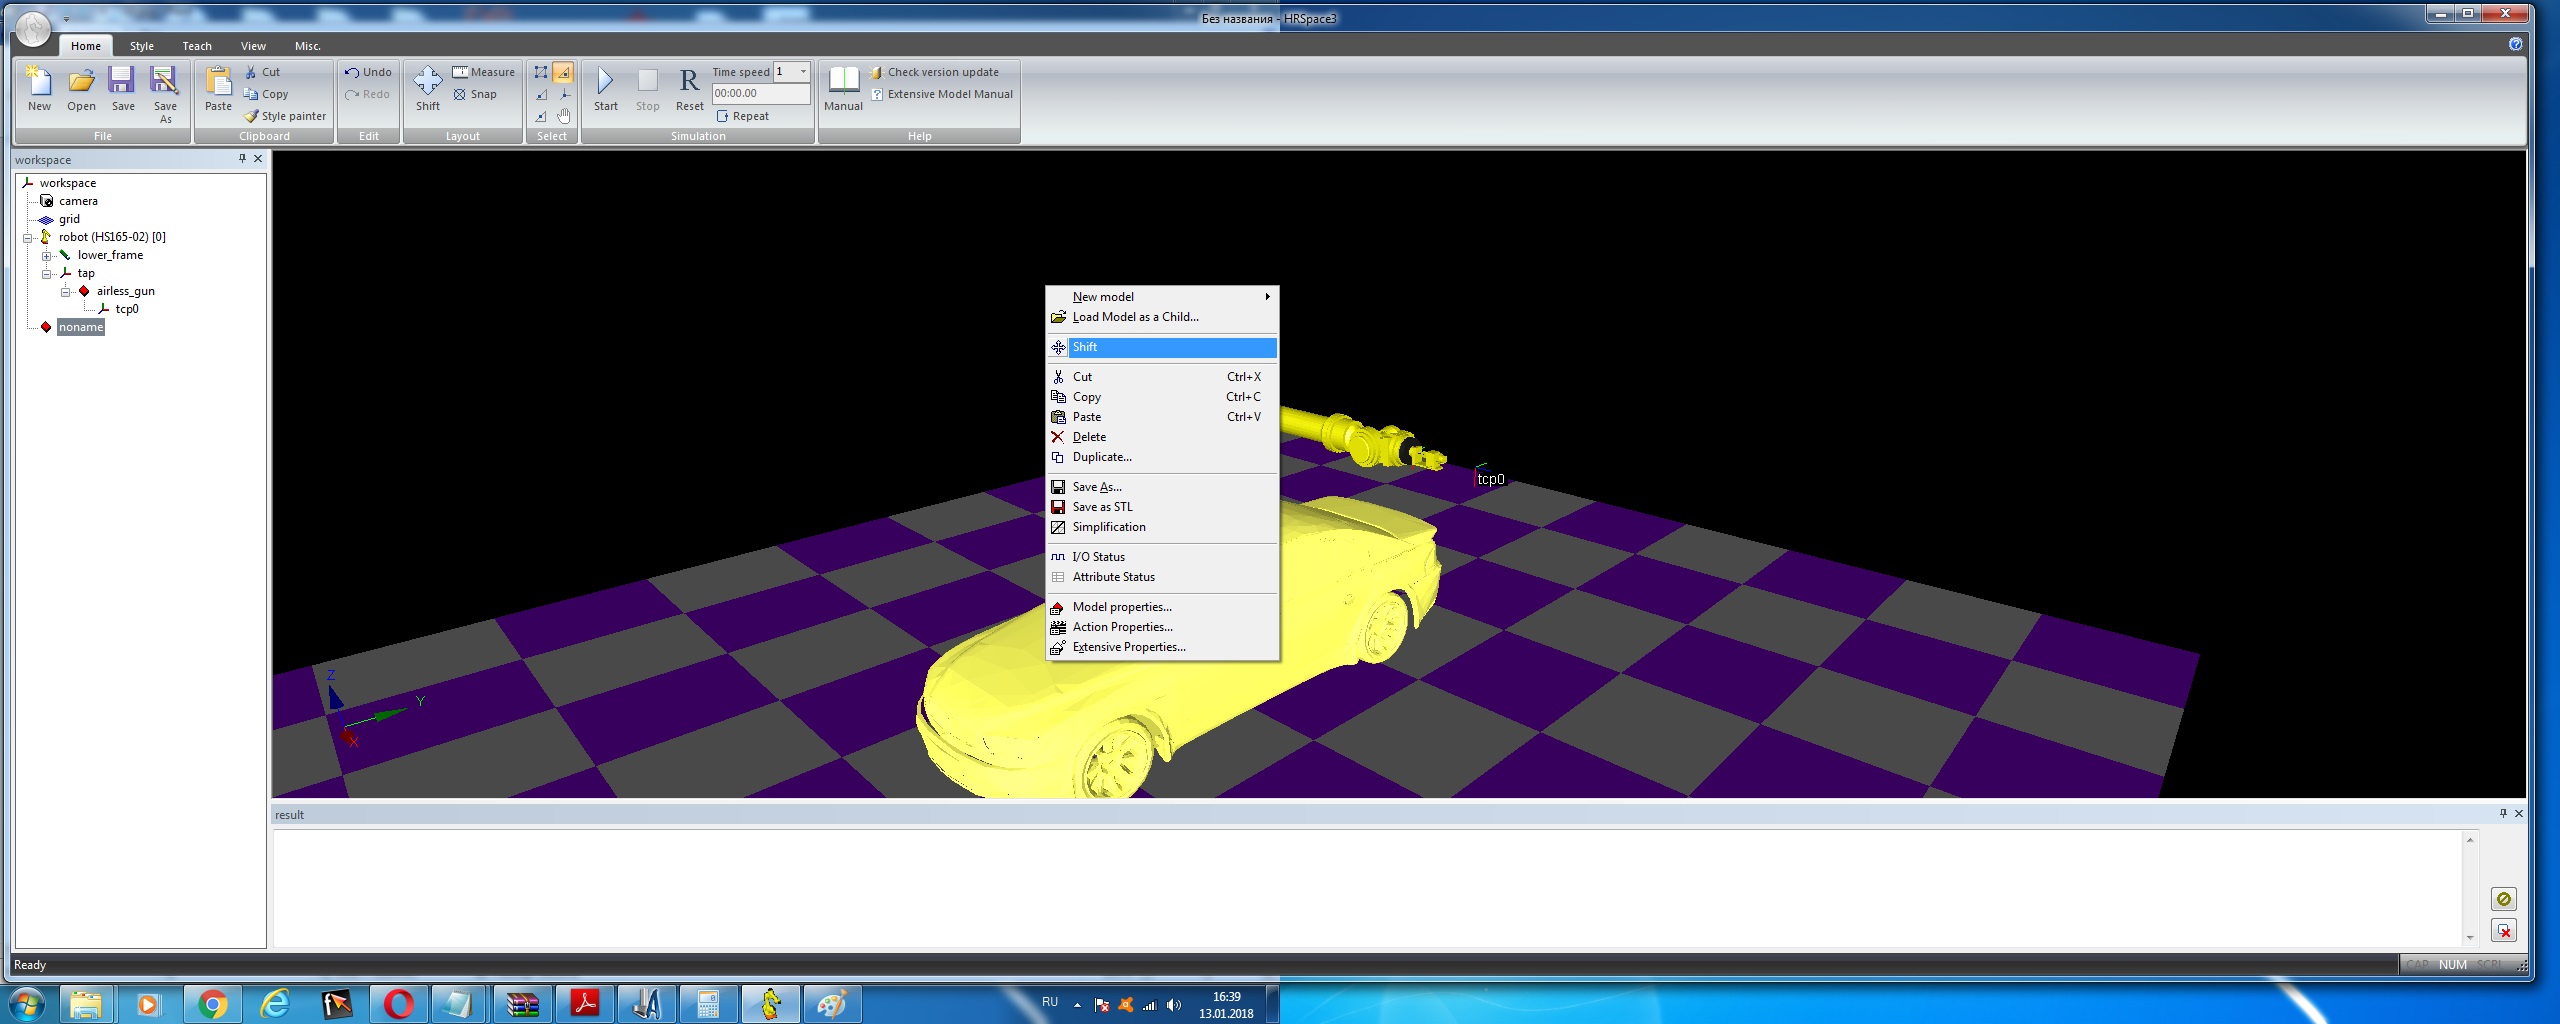
Task: Close the result panel
Action: coord(2519,813)
